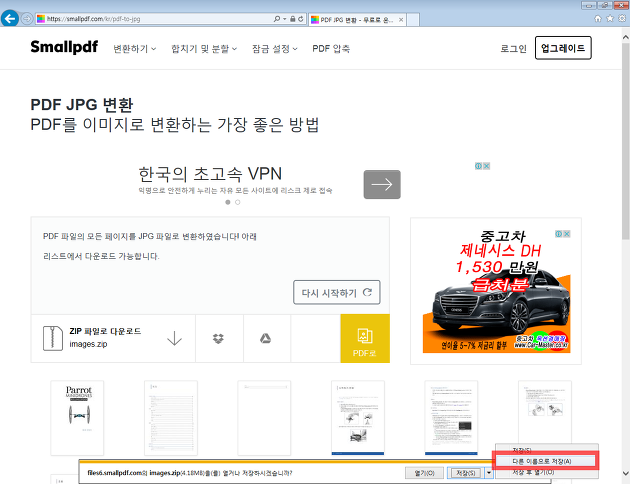Open the PDF 압축 menu item

pyautogui.click(x=331, y=49)
